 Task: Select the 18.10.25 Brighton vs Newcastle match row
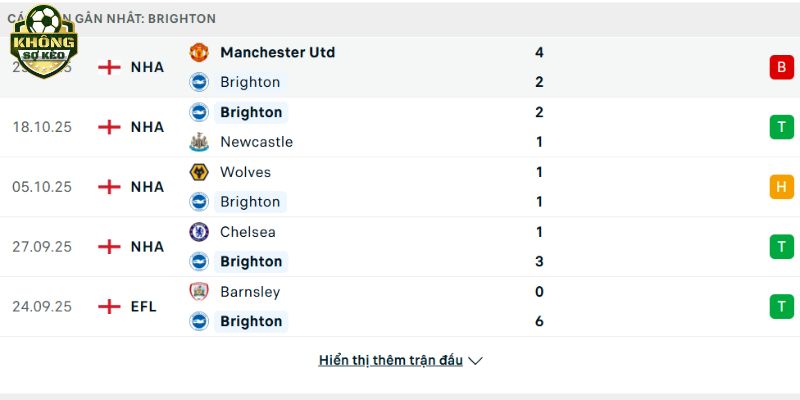click(400, 127)
